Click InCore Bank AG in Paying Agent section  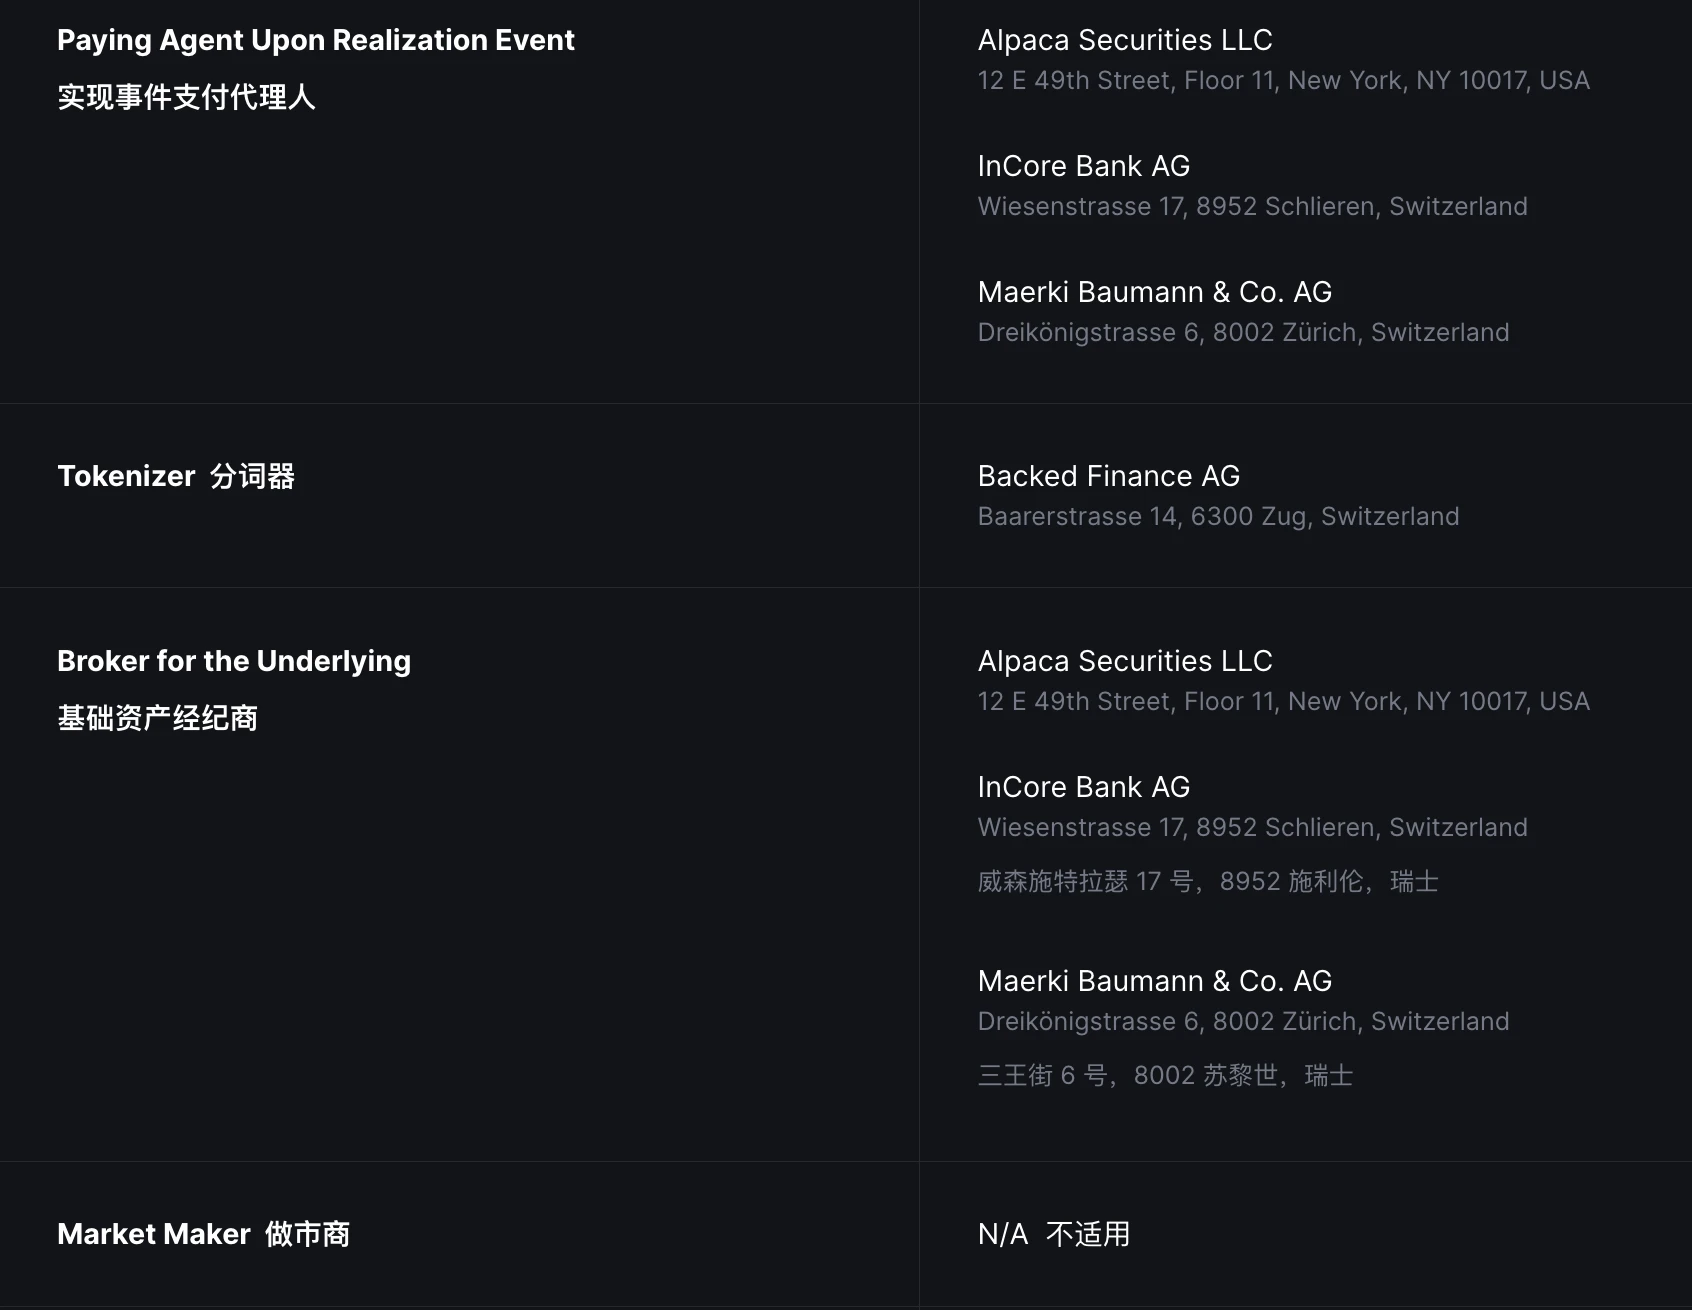pyautogui.click(x=1083, y=166)
